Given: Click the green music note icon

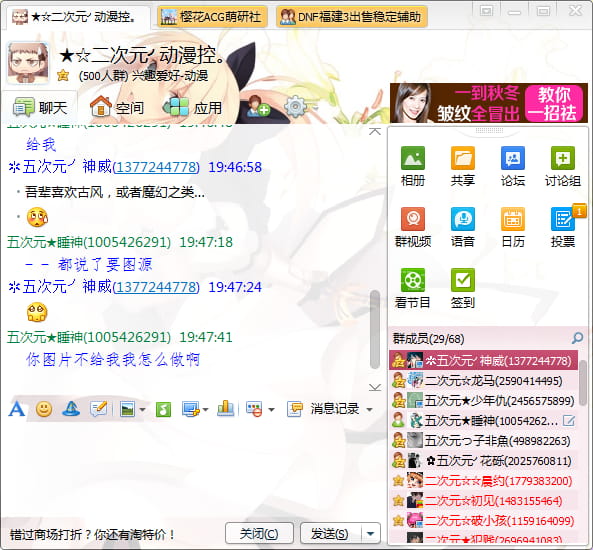Looking at the screenshot, I should pyautogui.click(x=163, y=409).
